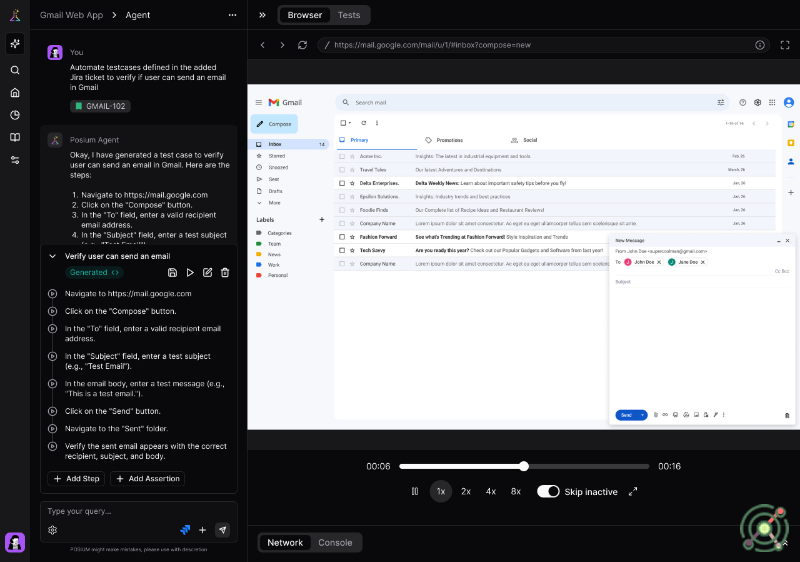
Task: Click the Jira integration icon in query box
Action: (x=185, y=530)
